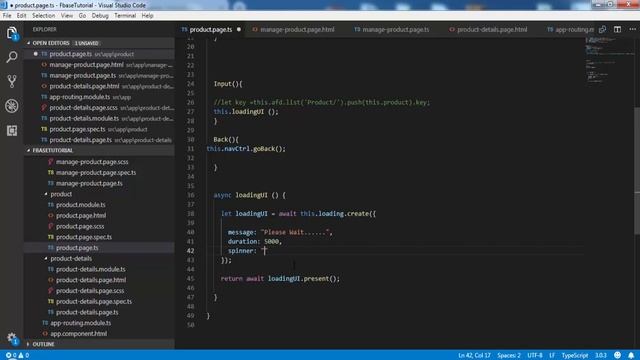
Task: Collapse the product-details folder in explorer
Action: tap(46, 258)
